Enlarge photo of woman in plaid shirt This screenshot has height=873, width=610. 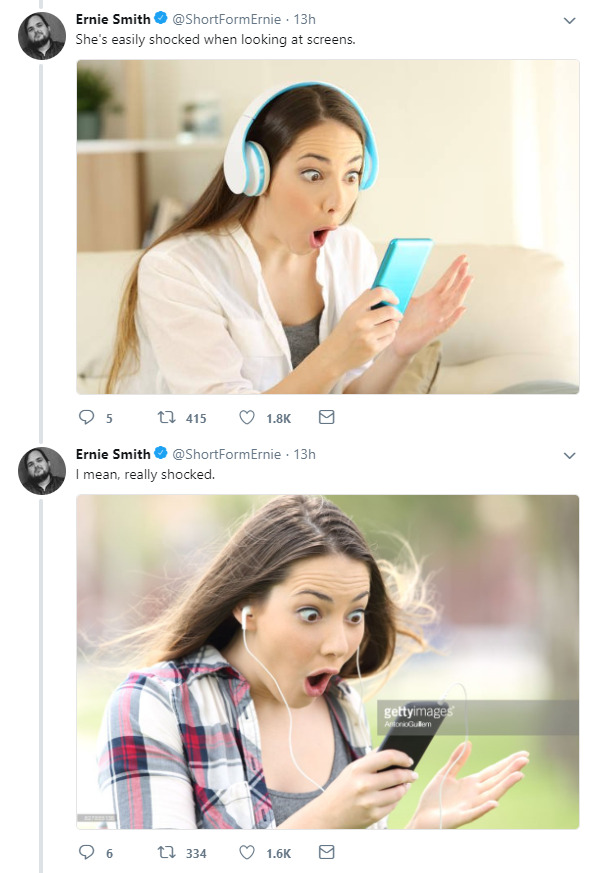328,662
